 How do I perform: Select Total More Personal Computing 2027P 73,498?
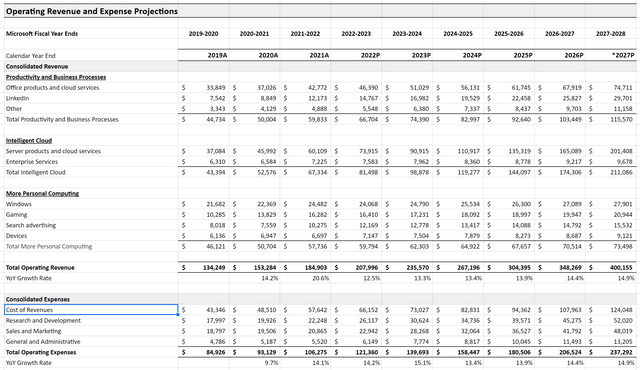(623, 247)
